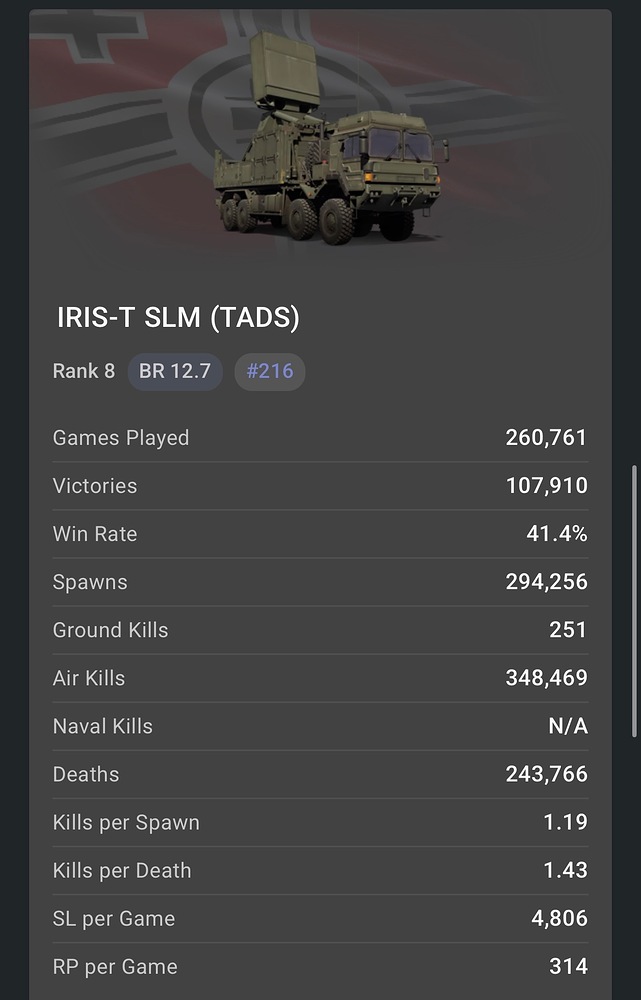The height and width of the screenshot is (1000, 641).
Task: Select the SL per Game label
Action: (114, 918)
